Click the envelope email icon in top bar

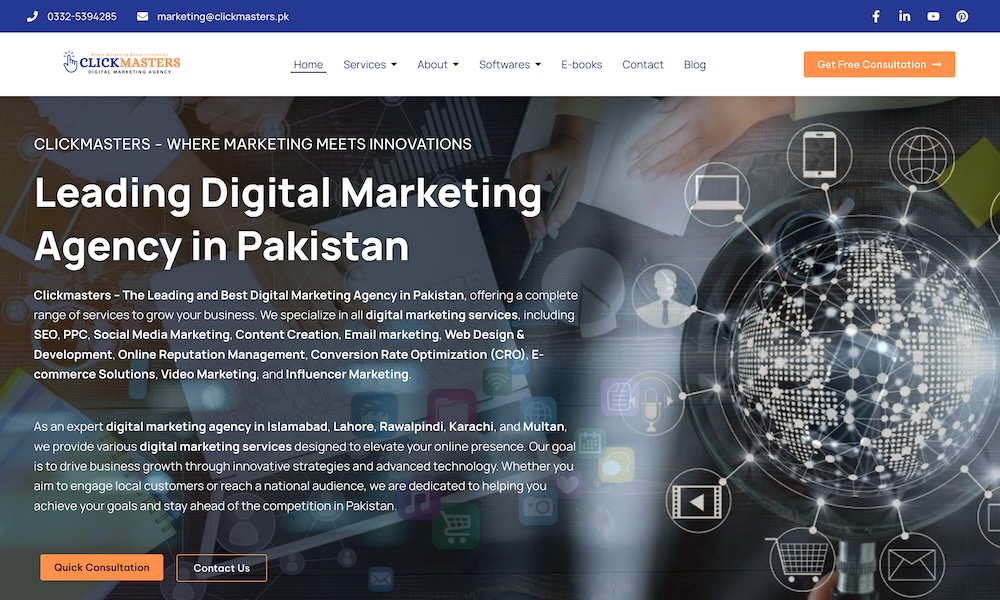coord(142,17)
